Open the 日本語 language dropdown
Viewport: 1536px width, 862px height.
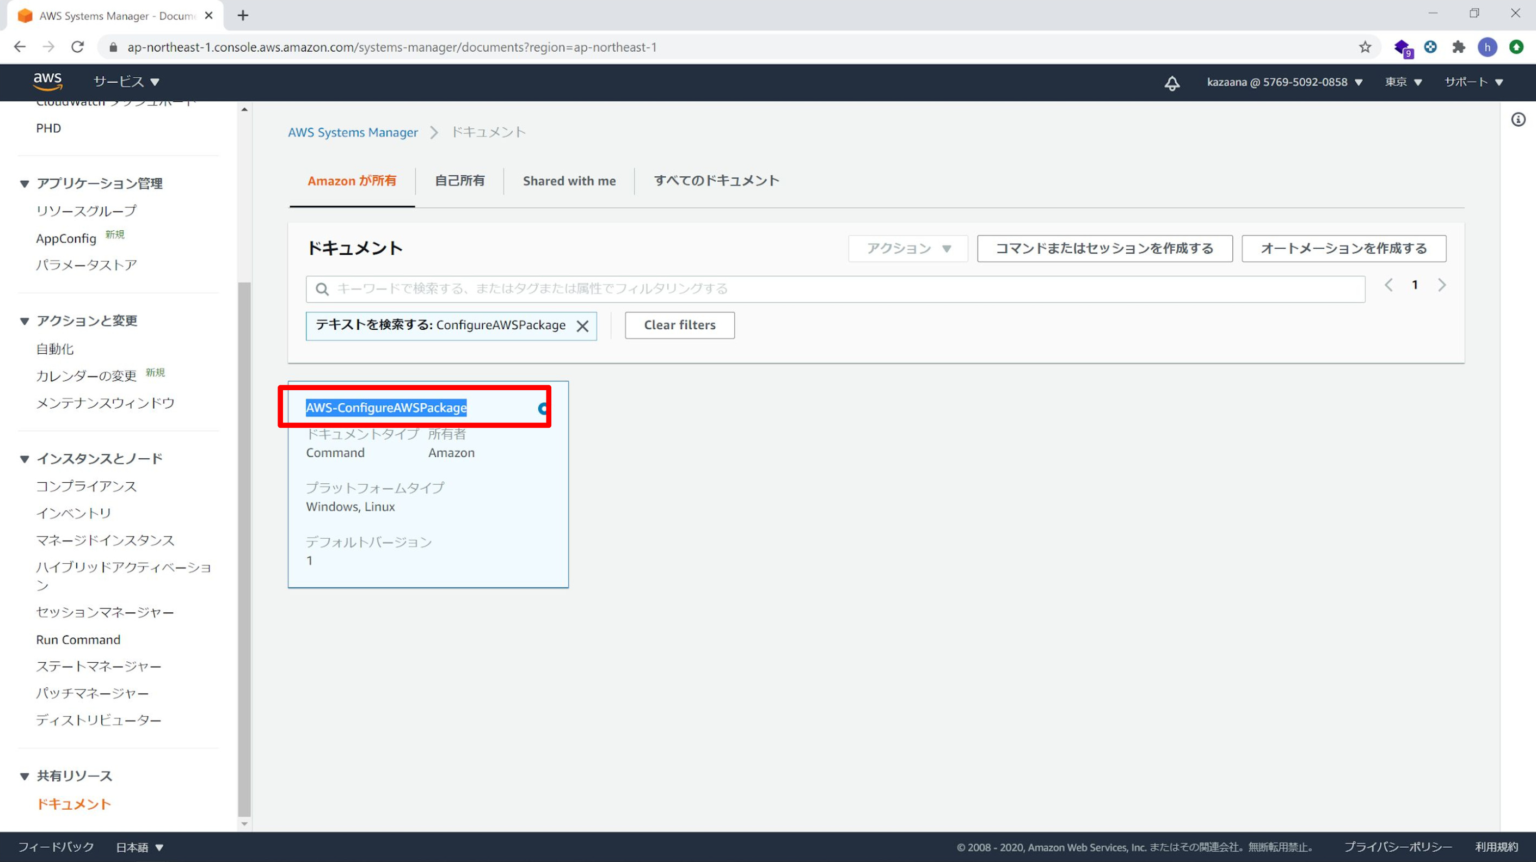tap(138, 846)
